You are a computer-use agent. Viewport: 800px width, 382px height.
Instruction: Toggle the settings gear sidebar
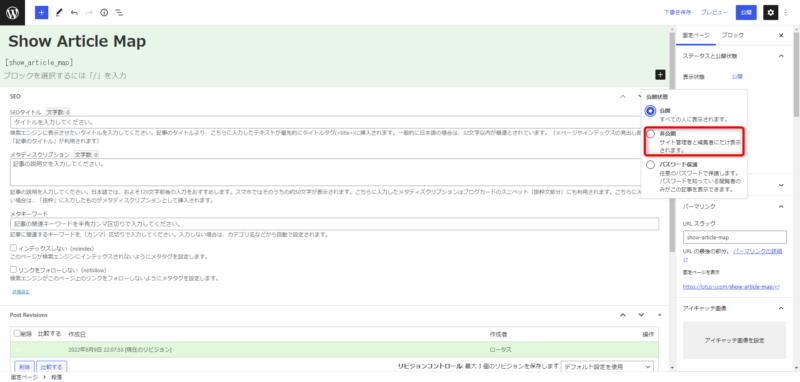(x=770, y=12)
